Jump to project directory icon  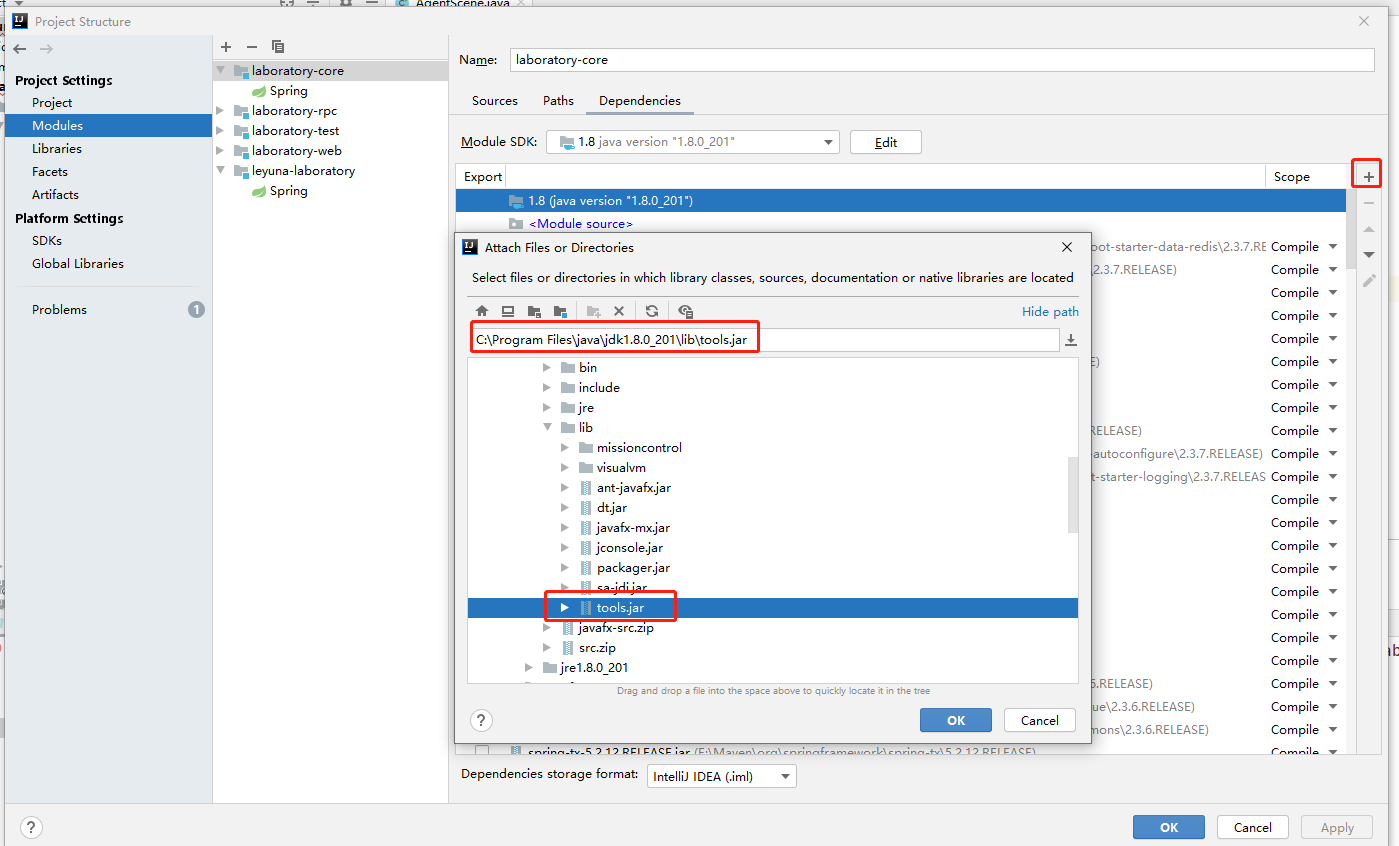[534, 311]
